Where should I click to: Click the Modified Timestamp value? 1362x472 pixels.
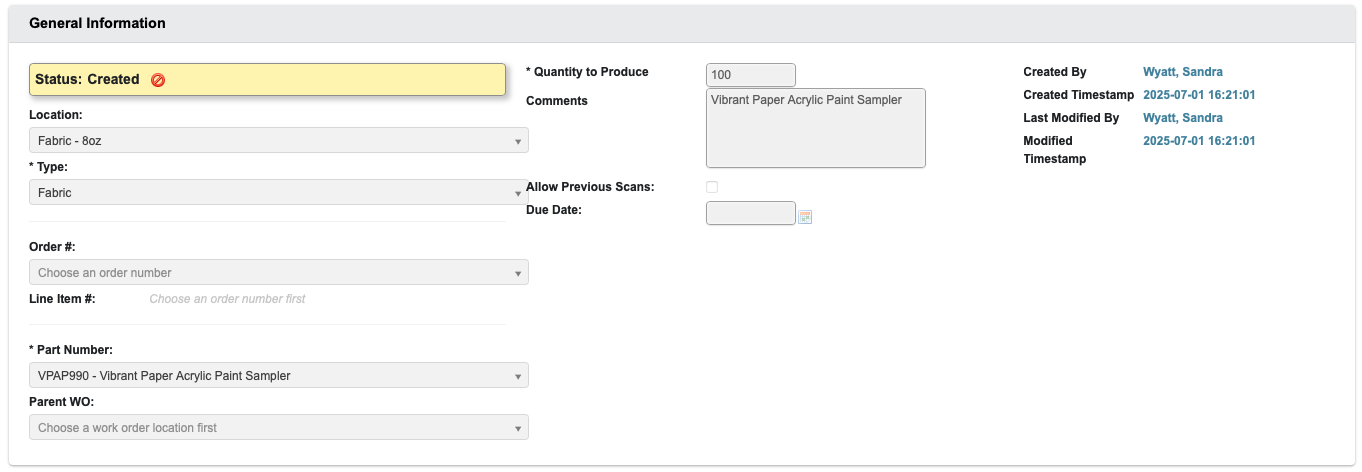point(1198,141)
